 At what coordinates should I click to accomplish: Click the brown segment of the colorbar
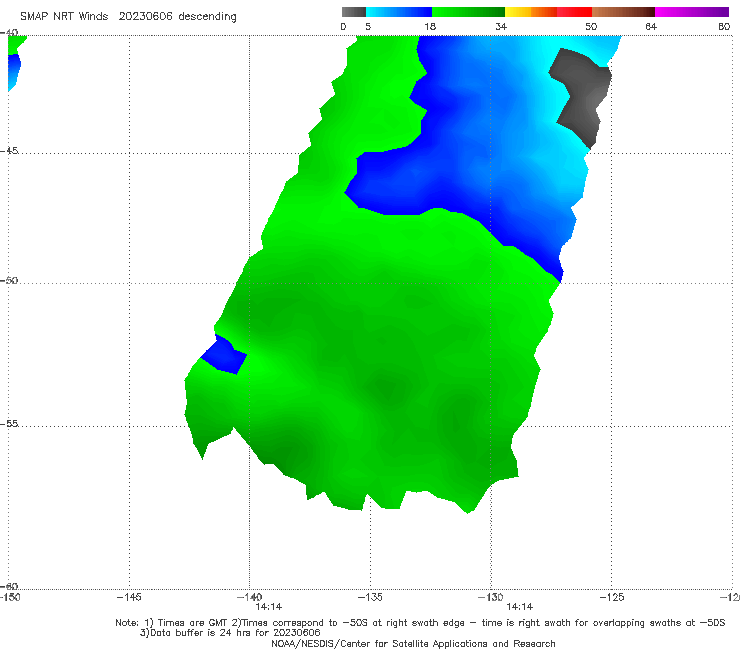point(623,12)
